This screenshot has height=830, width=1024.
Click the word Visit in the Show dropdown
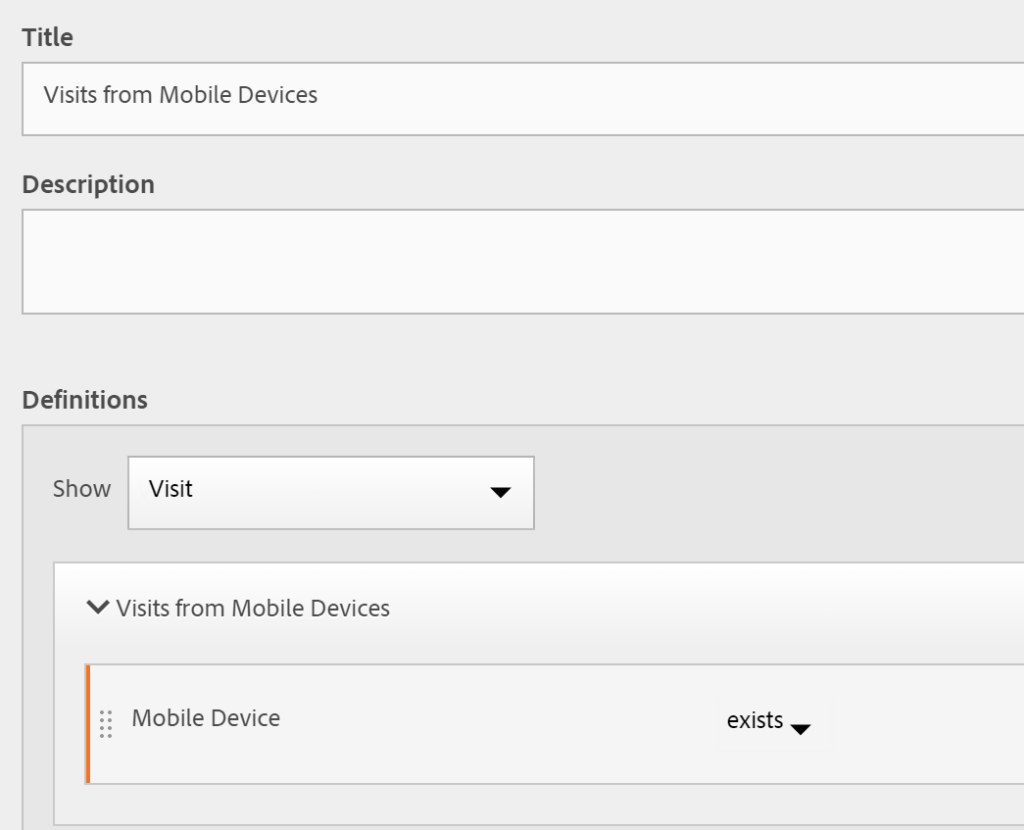(x=171, y=490)
